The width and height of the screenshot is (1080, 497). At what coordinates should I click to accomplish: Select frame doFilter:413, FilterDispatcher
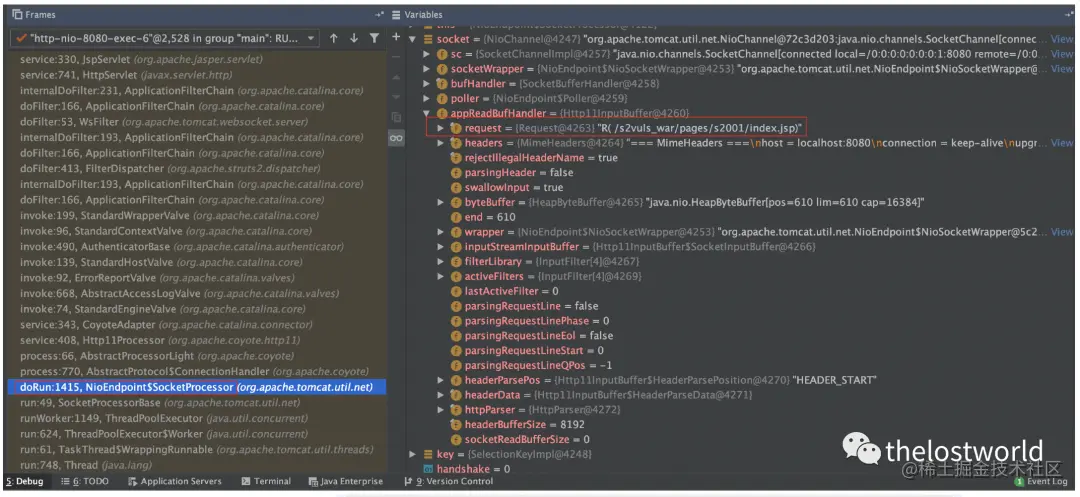pyautogui.click(x=196, y=169)
